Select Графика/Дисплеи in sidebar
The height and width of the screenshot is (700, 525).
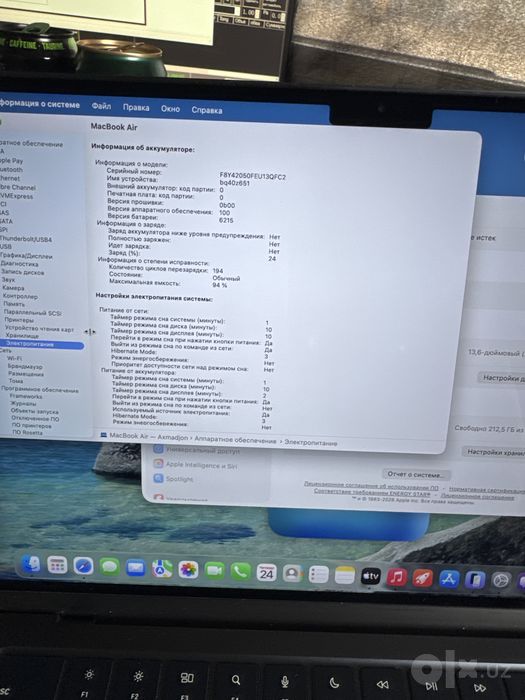pyautogui.click(x=26, y=256)
